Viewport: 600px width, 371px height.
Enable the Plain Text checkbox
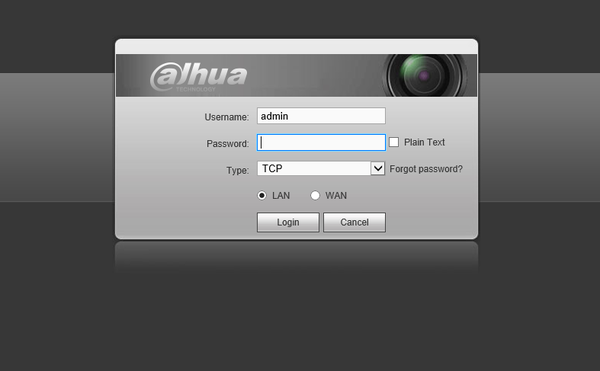point(394,142)
